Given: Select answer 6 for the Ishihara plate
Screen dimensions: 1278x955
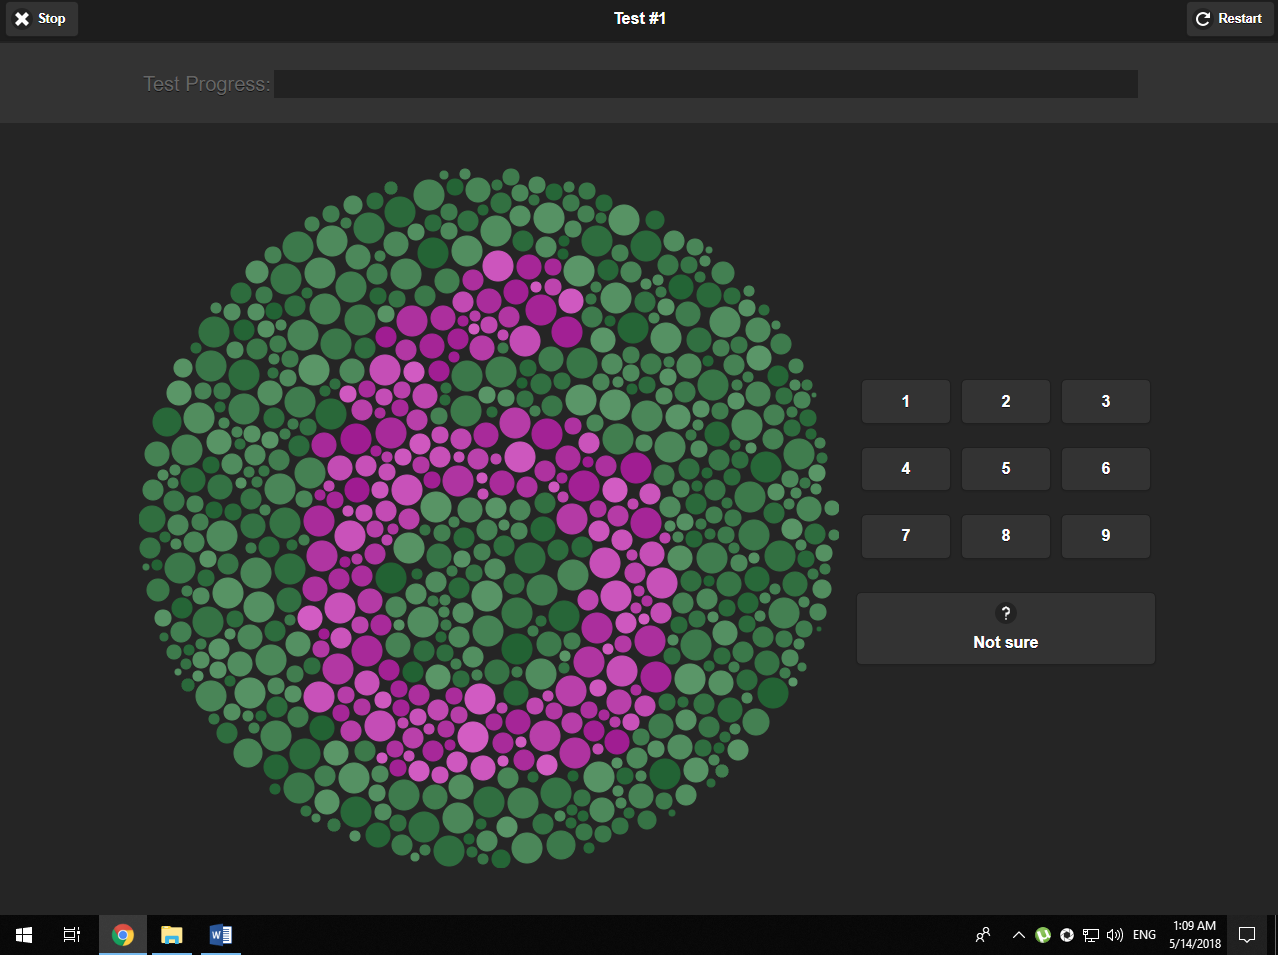Looking at the screenshot, I should [1105, 468].
